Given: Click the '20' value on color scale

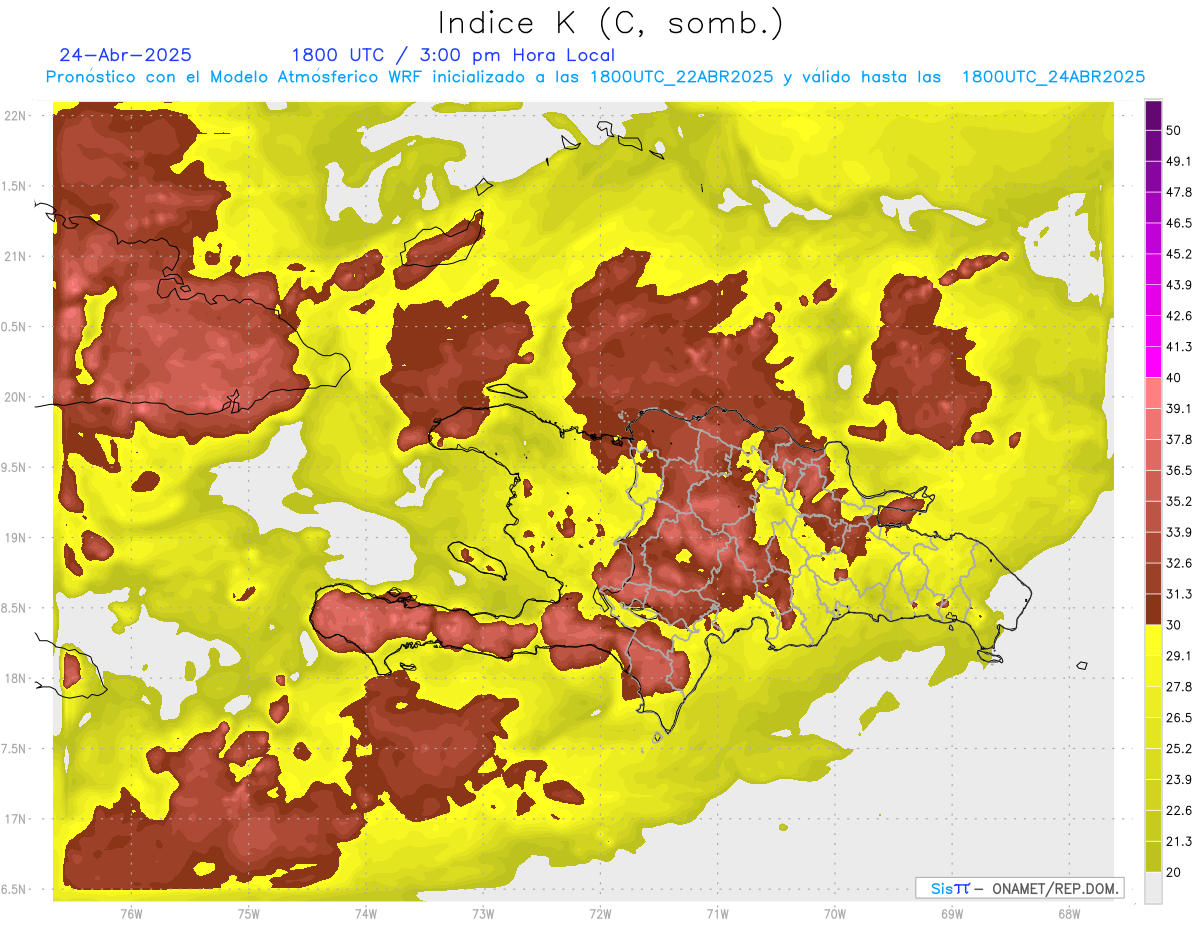Looking at the screenshot, I should click(1175, 873).
